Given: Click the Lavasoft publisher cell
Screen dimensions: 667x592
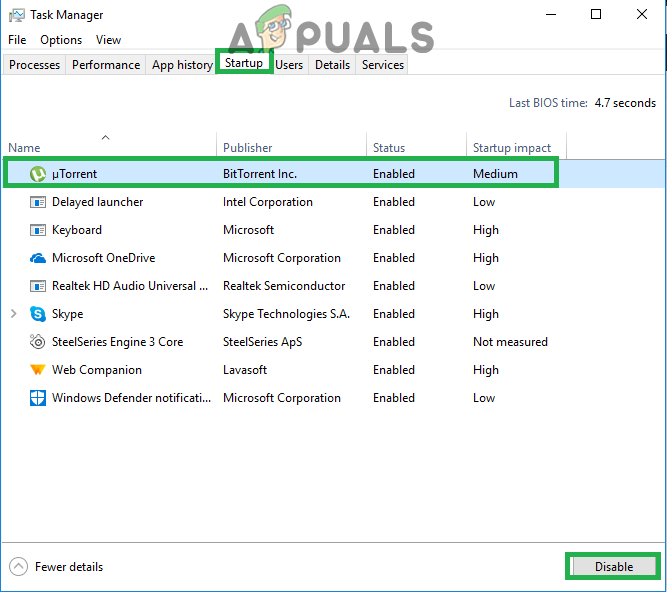Looking at the screenshot, I should pyautogui.click(x=245, y=370).
